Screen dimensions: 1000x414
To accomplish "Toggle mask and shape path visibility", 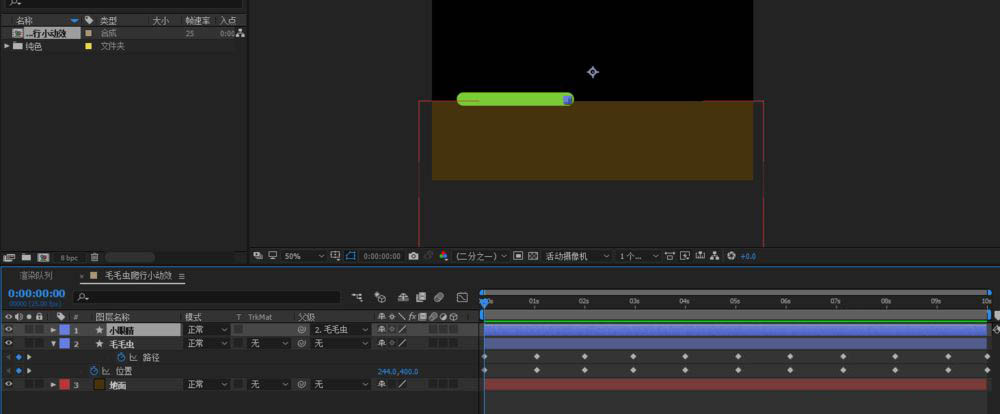I will tap(351, 256).
